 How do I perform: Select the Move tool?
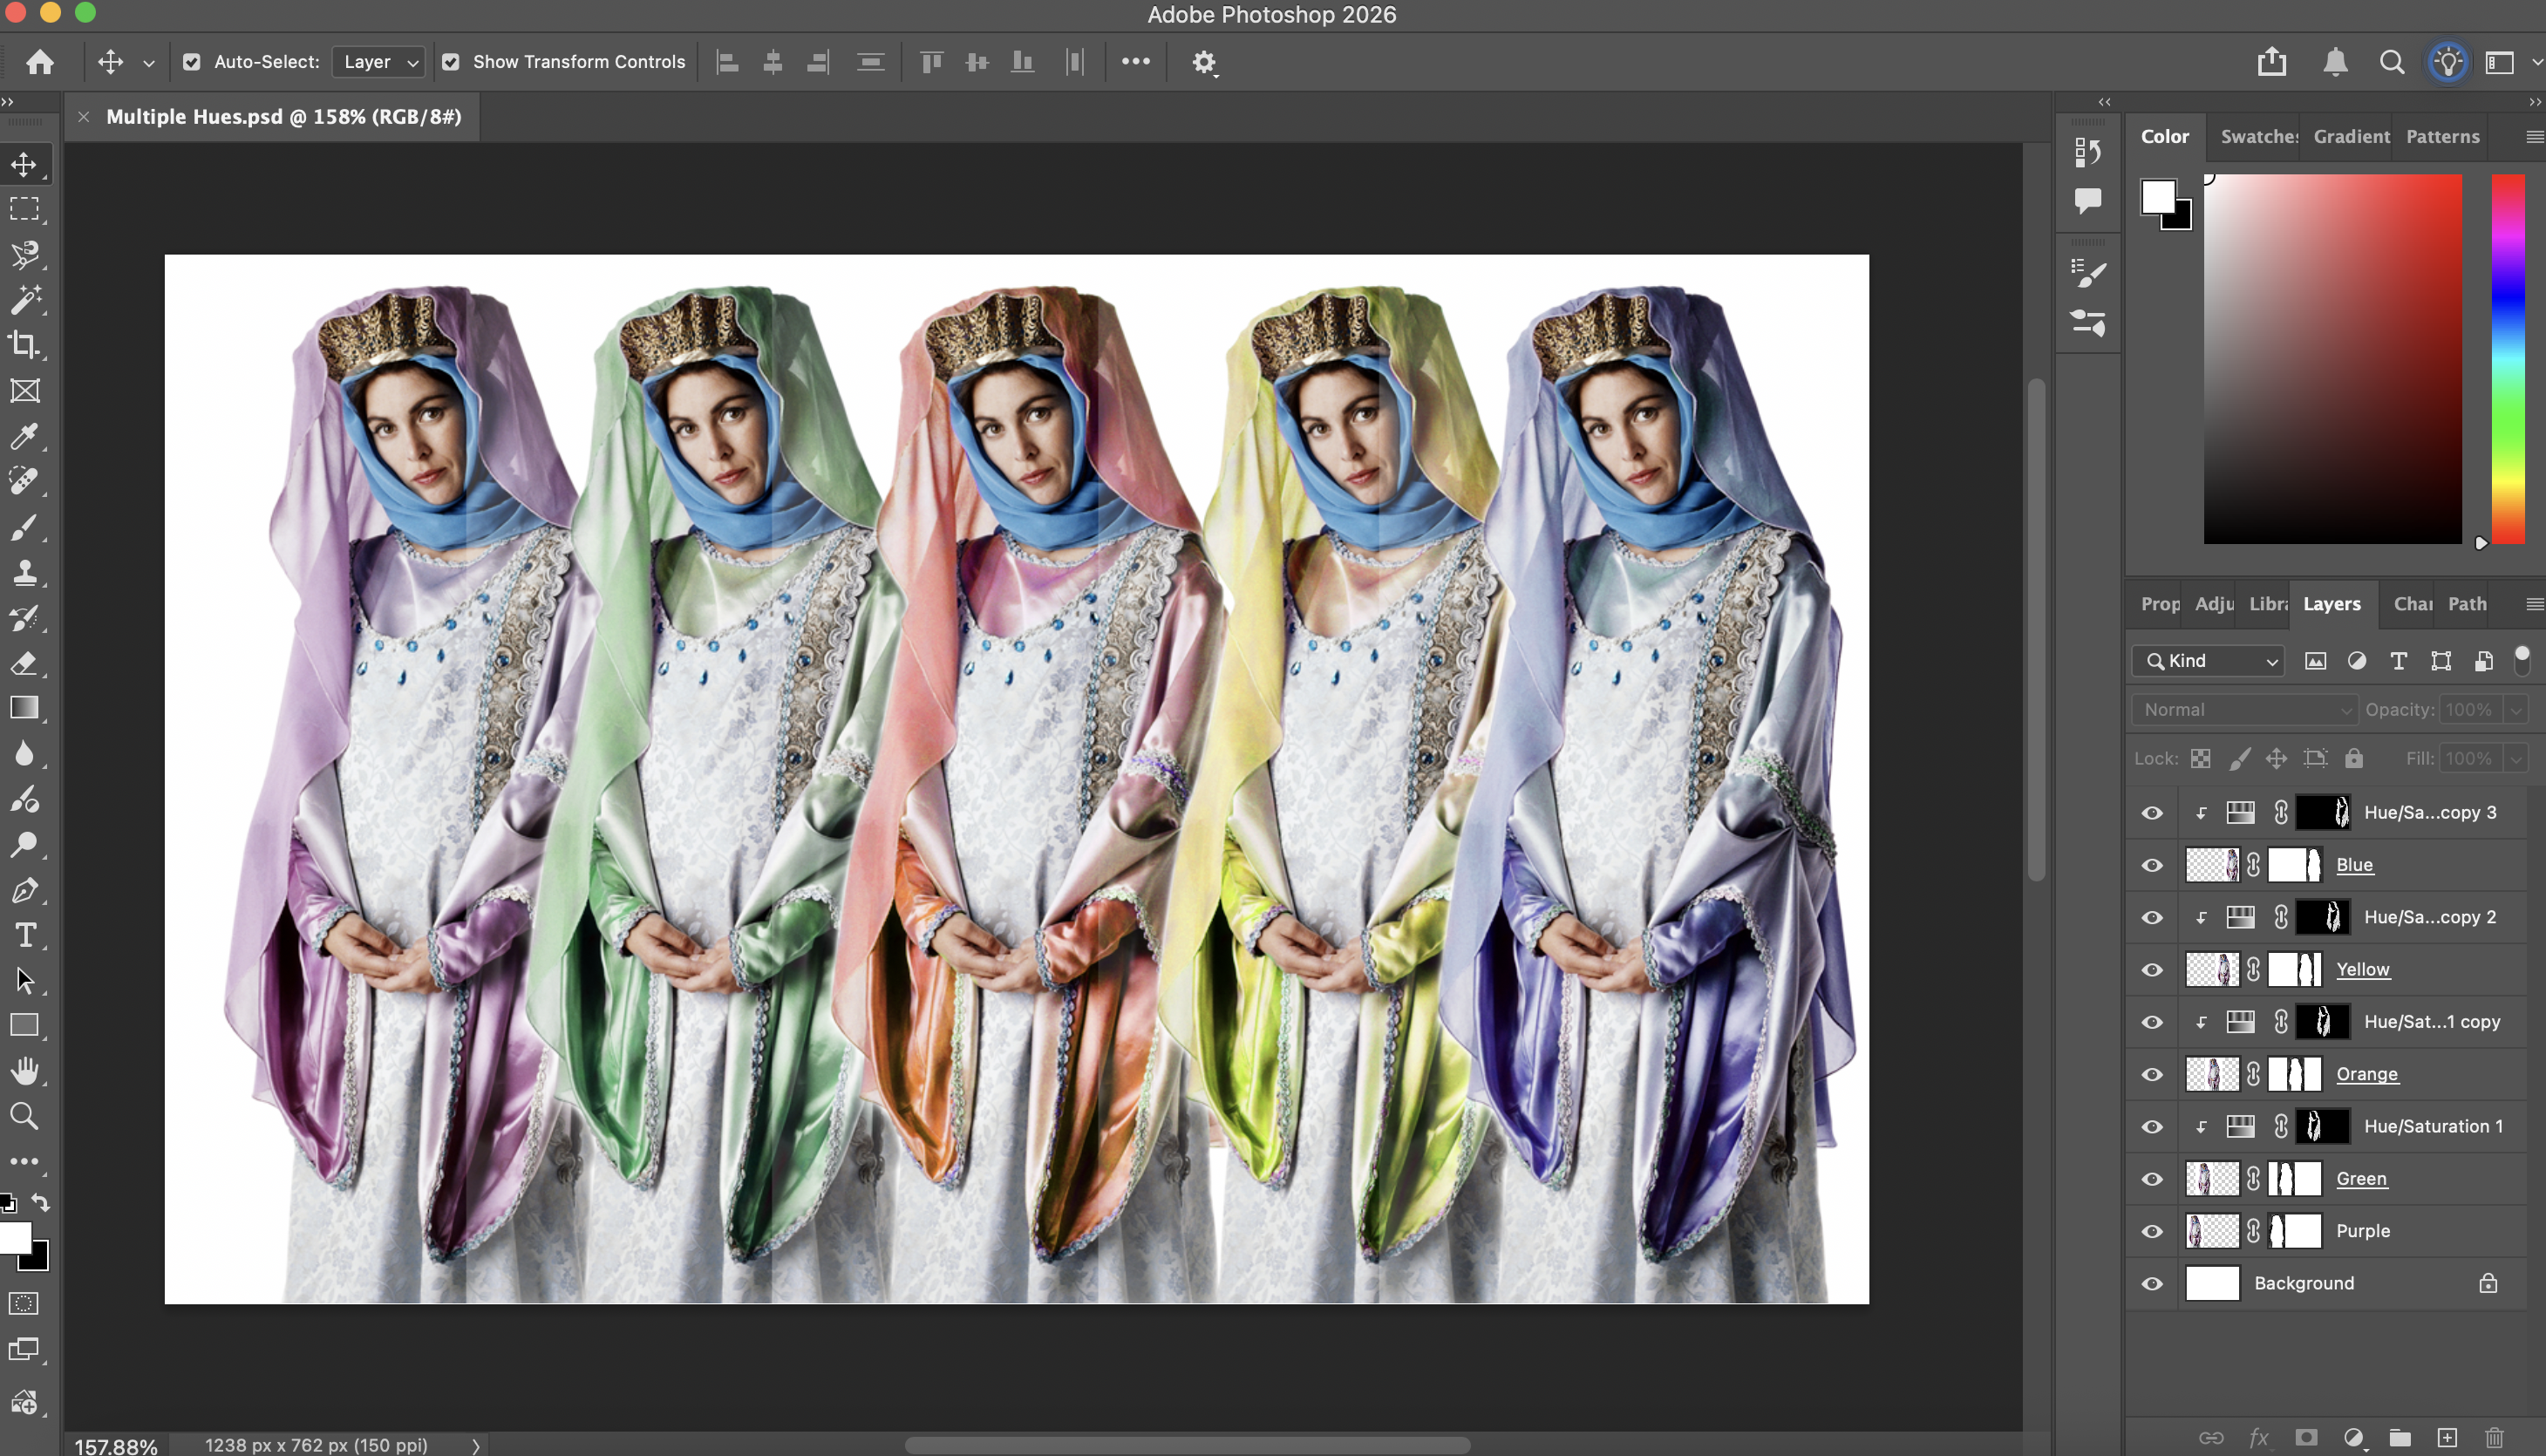pyautogui.click(x=25, y=164)
